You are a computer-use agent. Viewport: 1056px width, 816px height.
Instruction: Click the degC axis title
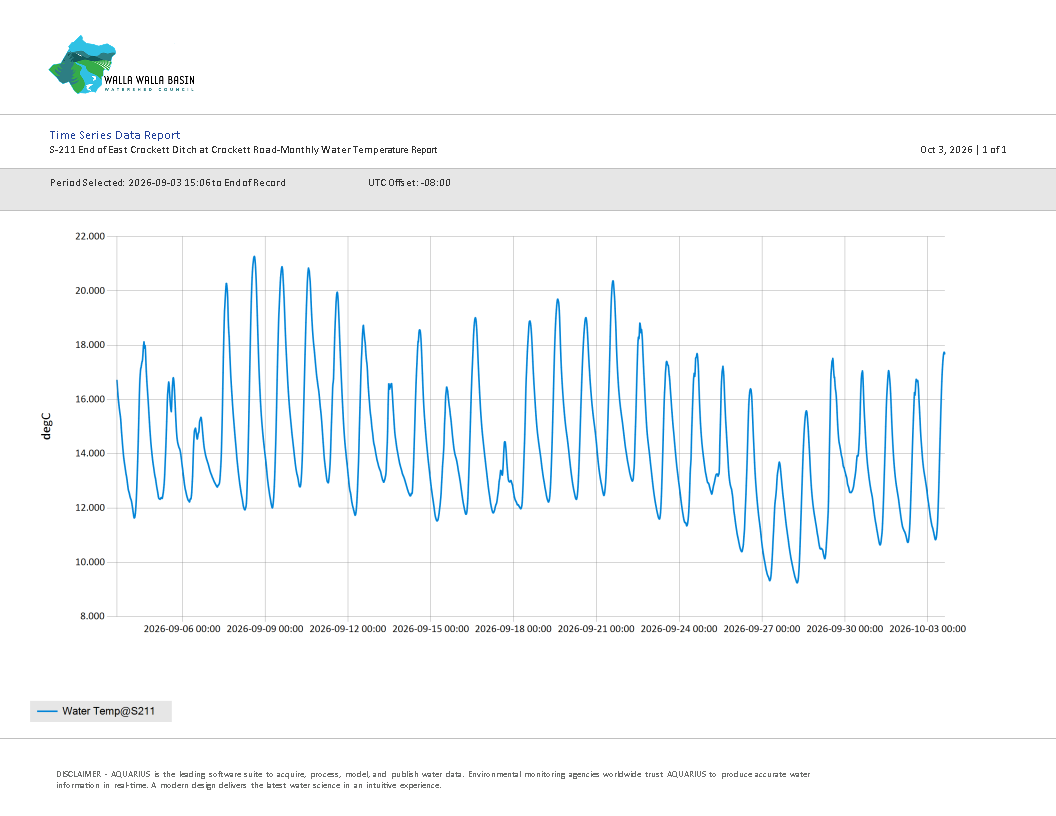46,426
